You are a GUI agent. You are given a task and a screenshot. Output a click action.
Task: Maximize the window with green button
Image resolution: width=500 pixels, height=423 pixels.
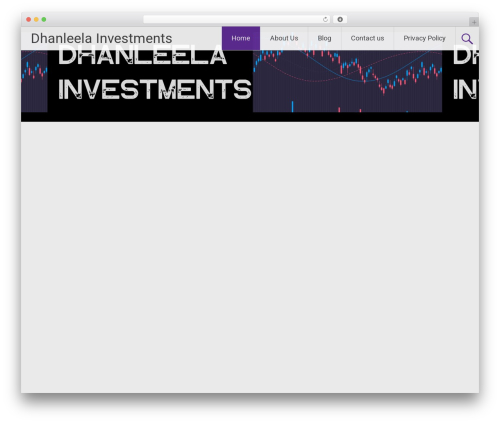(x=44, y=20)
